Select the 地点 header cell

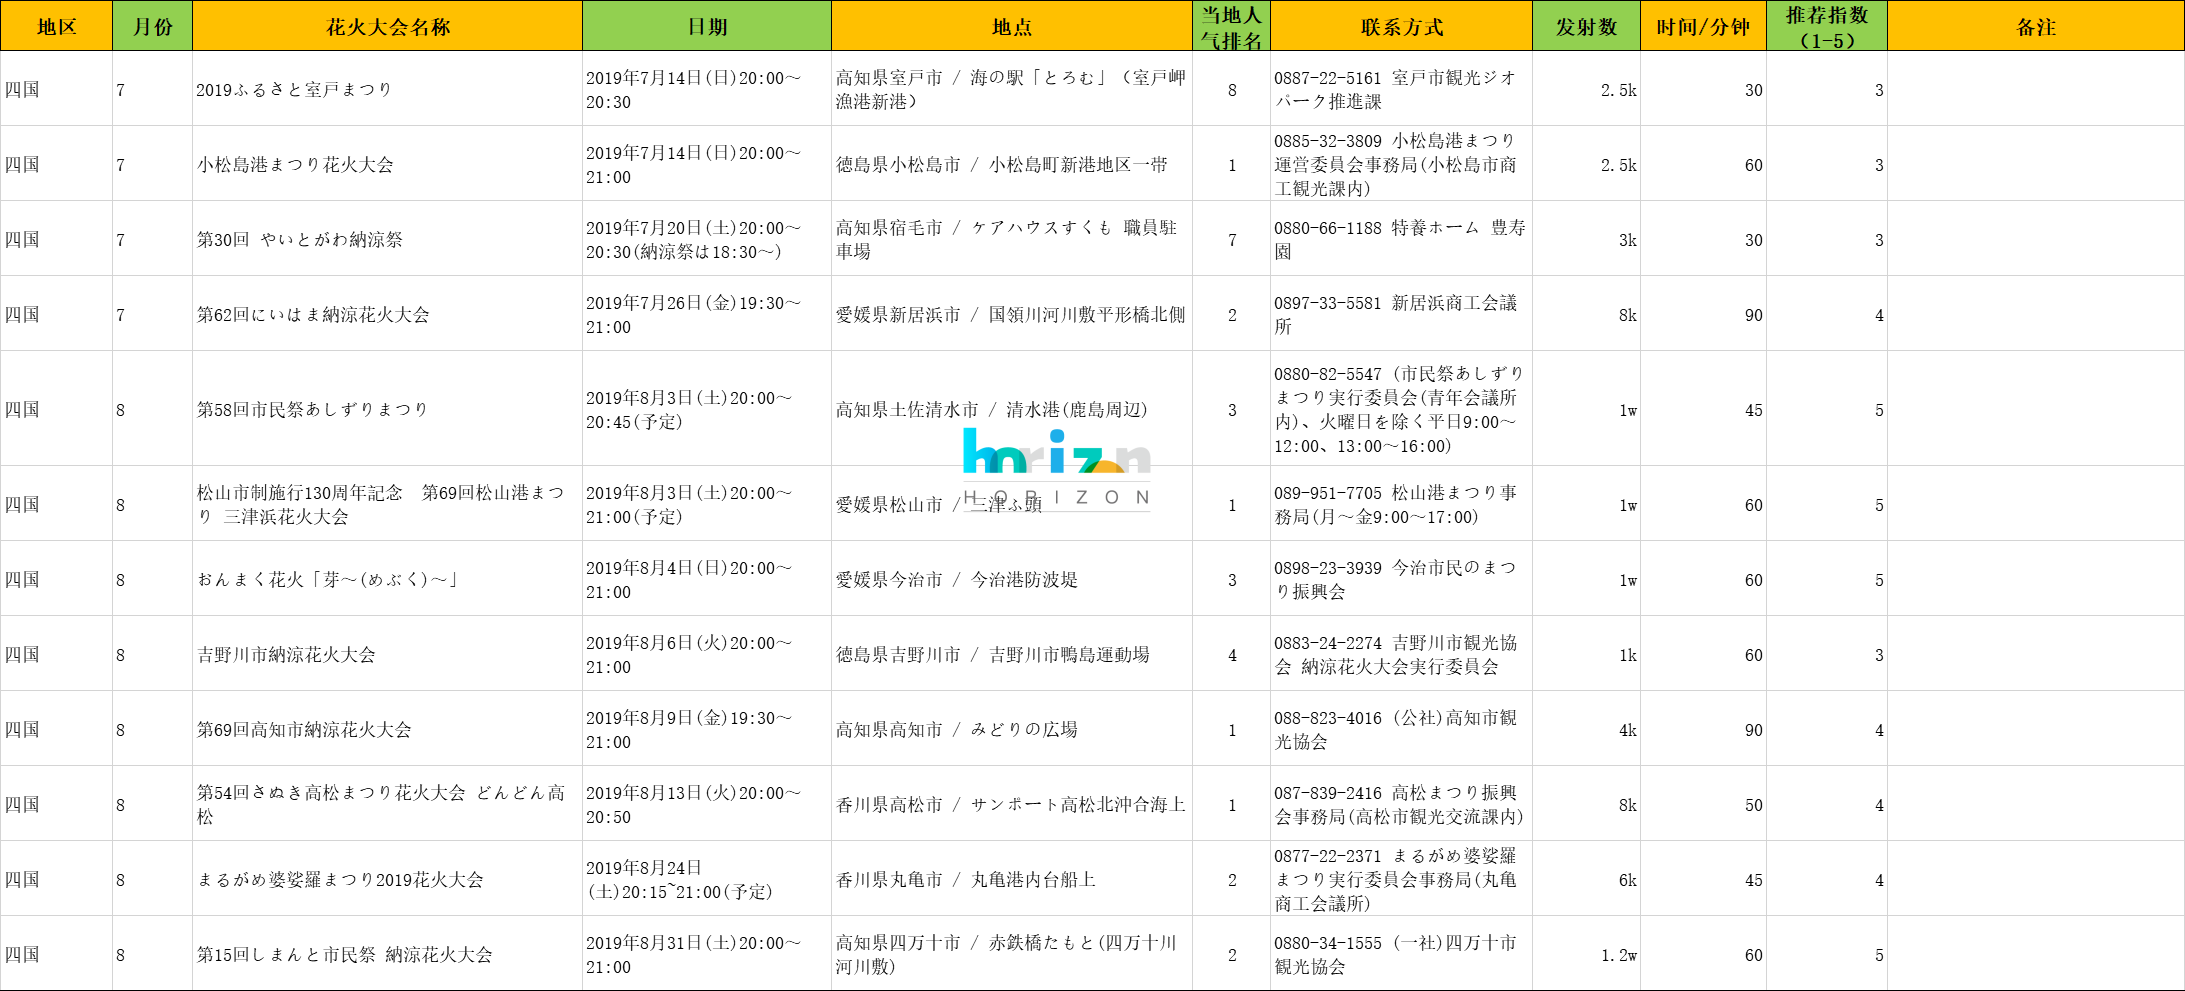click(x=1012, y=26)
